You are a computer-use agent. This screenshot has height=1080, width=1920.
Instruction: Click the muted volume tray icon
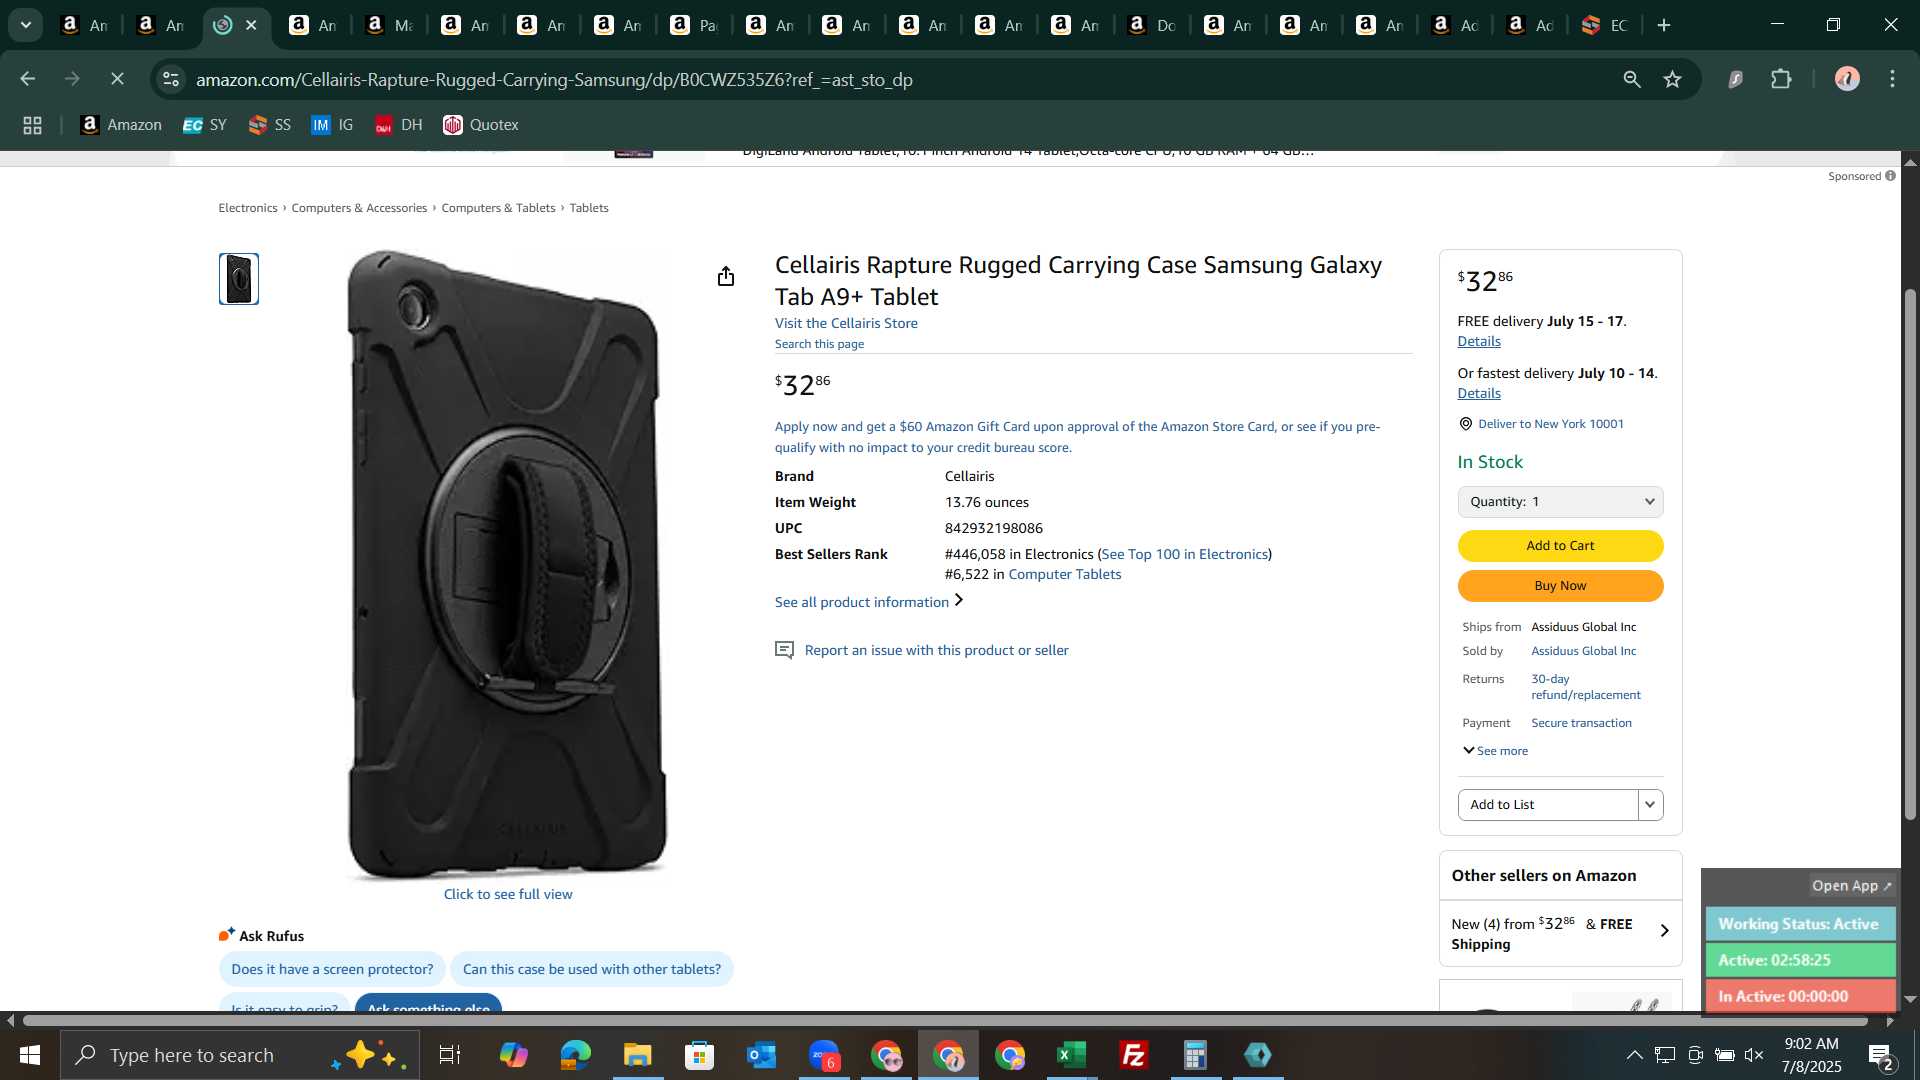point(1754,1055)
